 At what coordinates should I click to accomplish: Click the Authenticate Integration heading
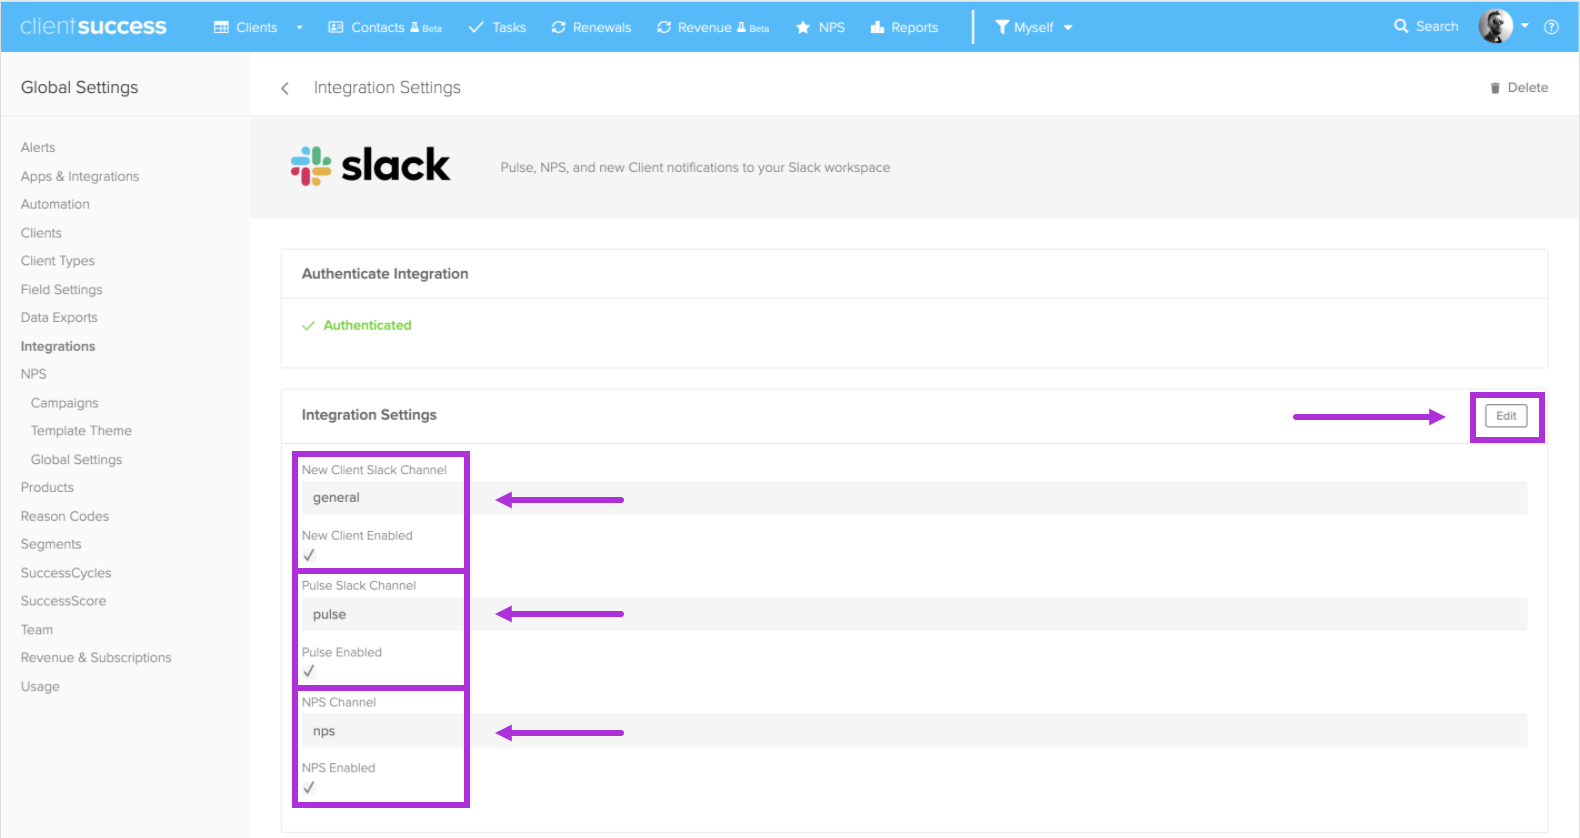coord(385,273)
